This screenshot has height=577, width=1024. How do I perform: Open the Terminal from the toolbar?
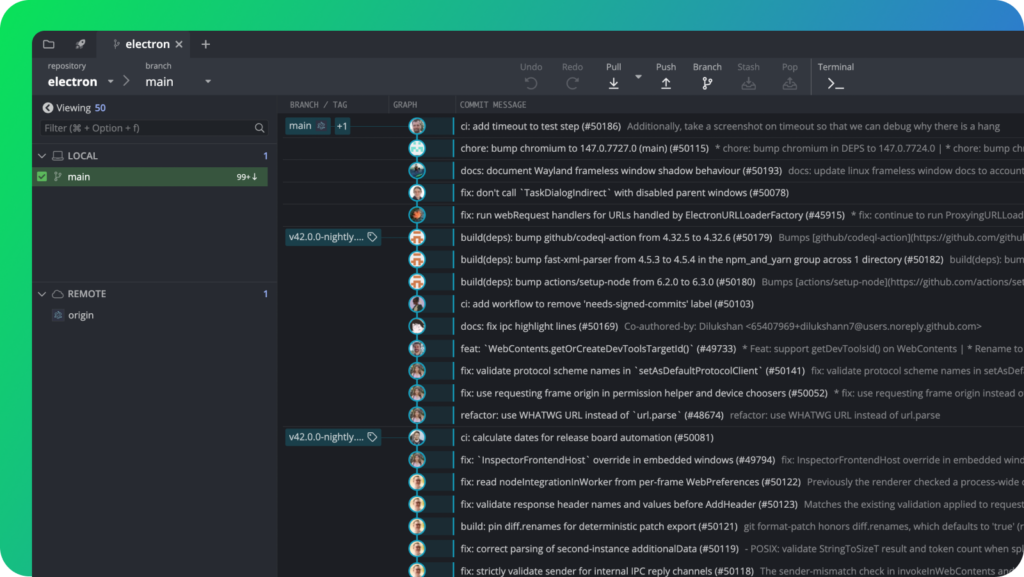tap(835, 84)
